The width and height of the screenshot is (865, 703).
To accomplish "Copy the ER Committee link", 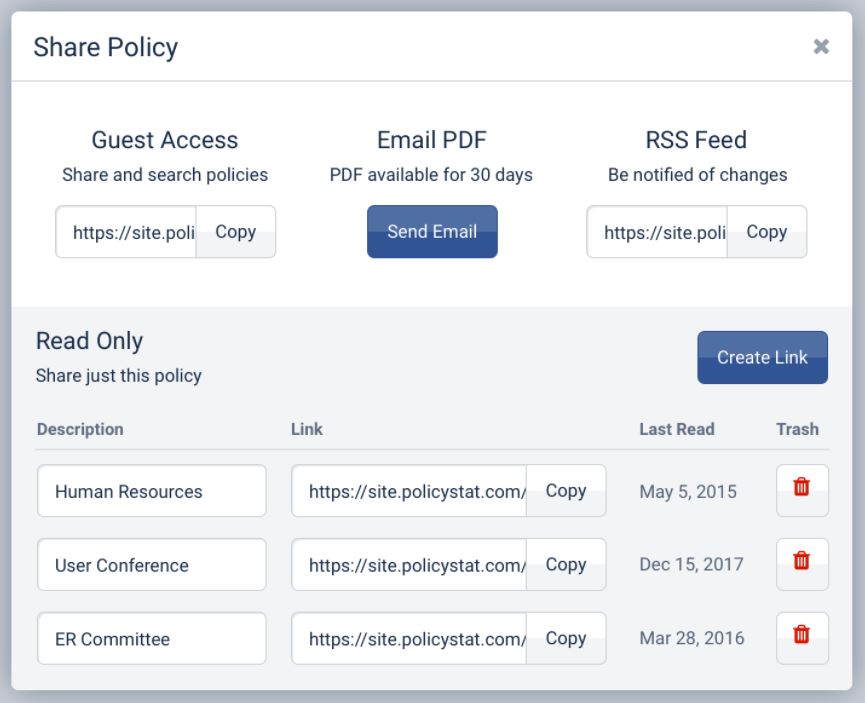I will pyautogui.click(x=565, y=638).
